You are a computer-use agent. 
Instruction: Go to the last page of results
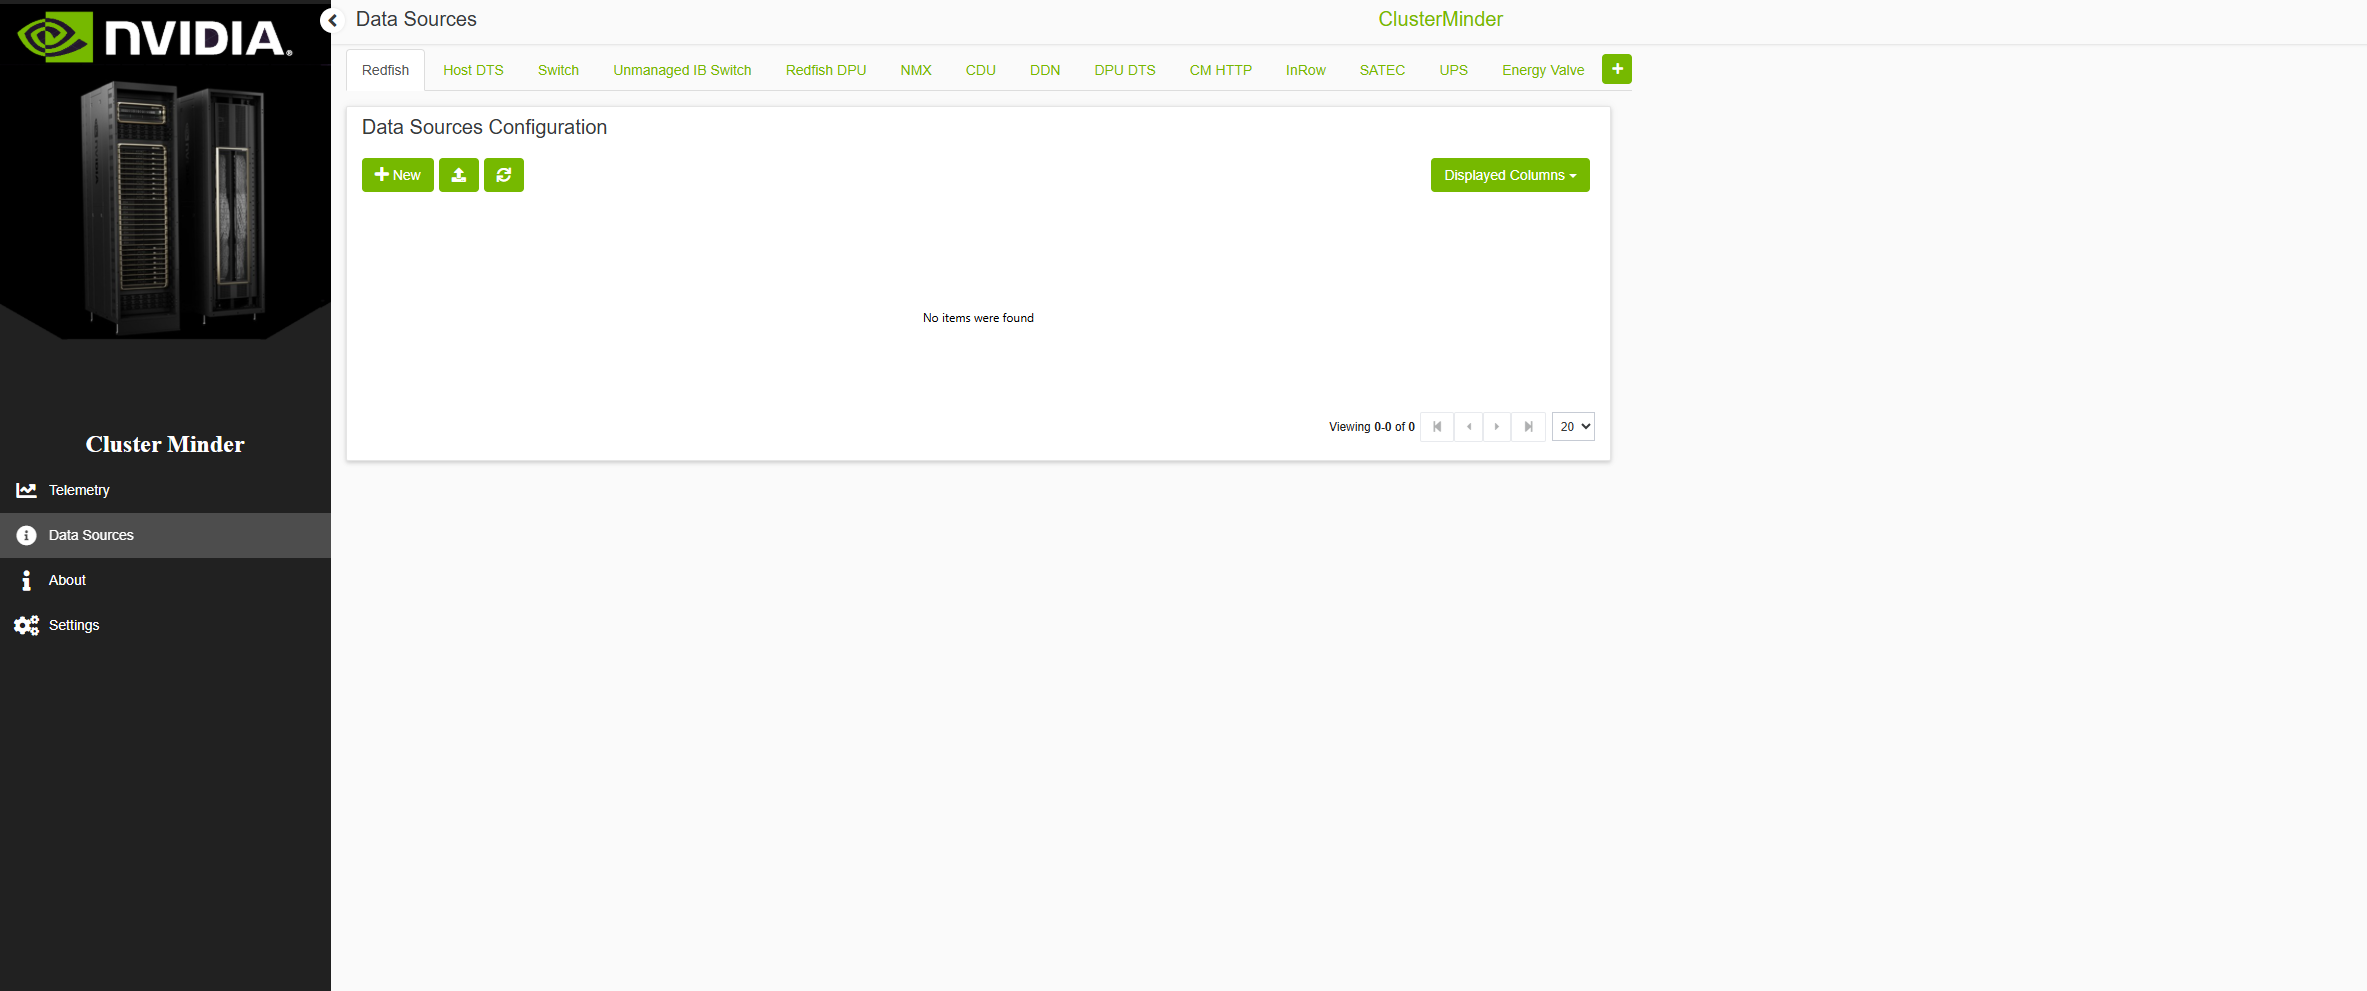pos(1529,427)
